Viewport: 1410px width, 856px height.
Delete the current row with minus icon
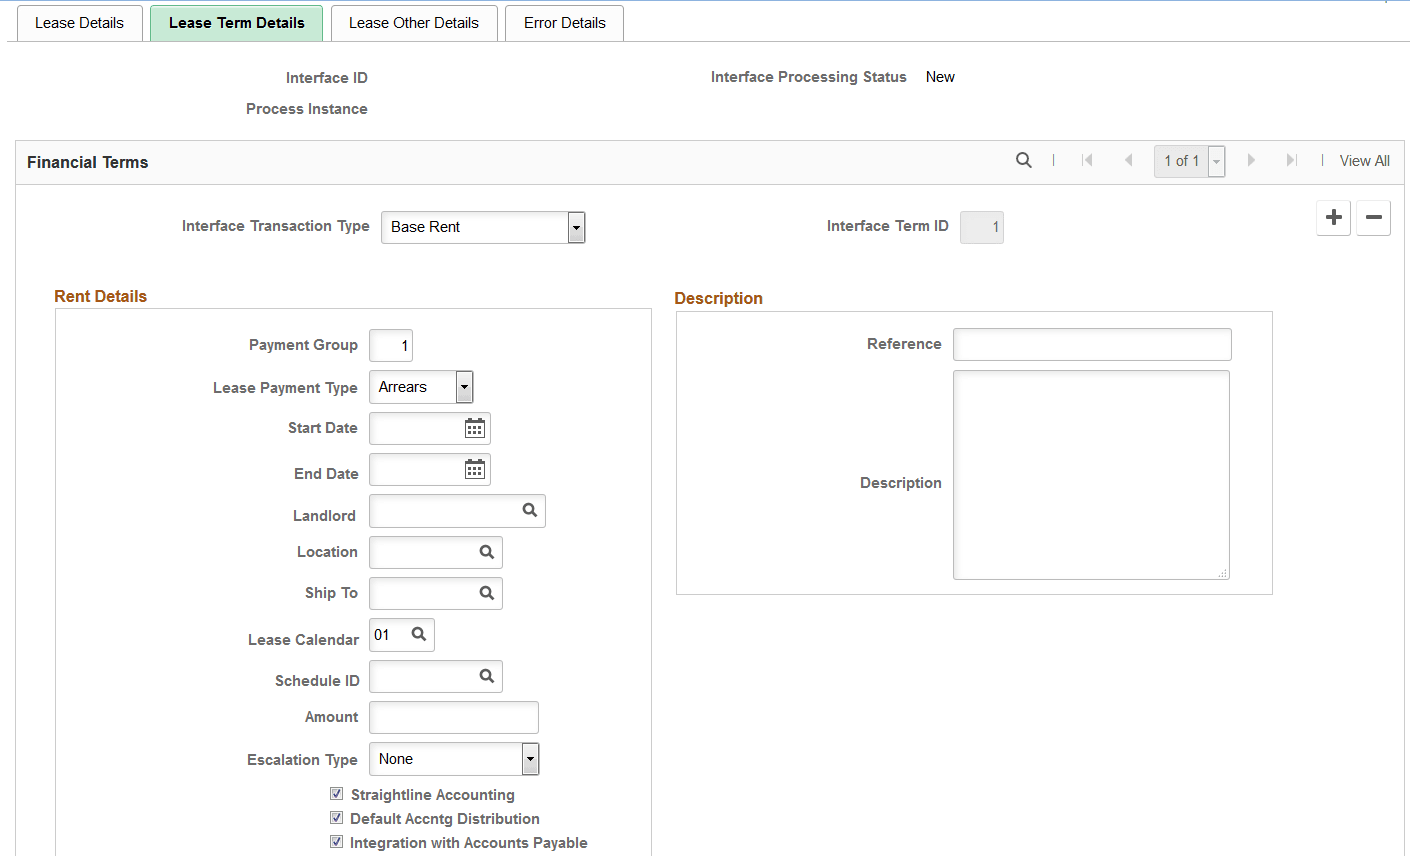[x=1373, y=218]
